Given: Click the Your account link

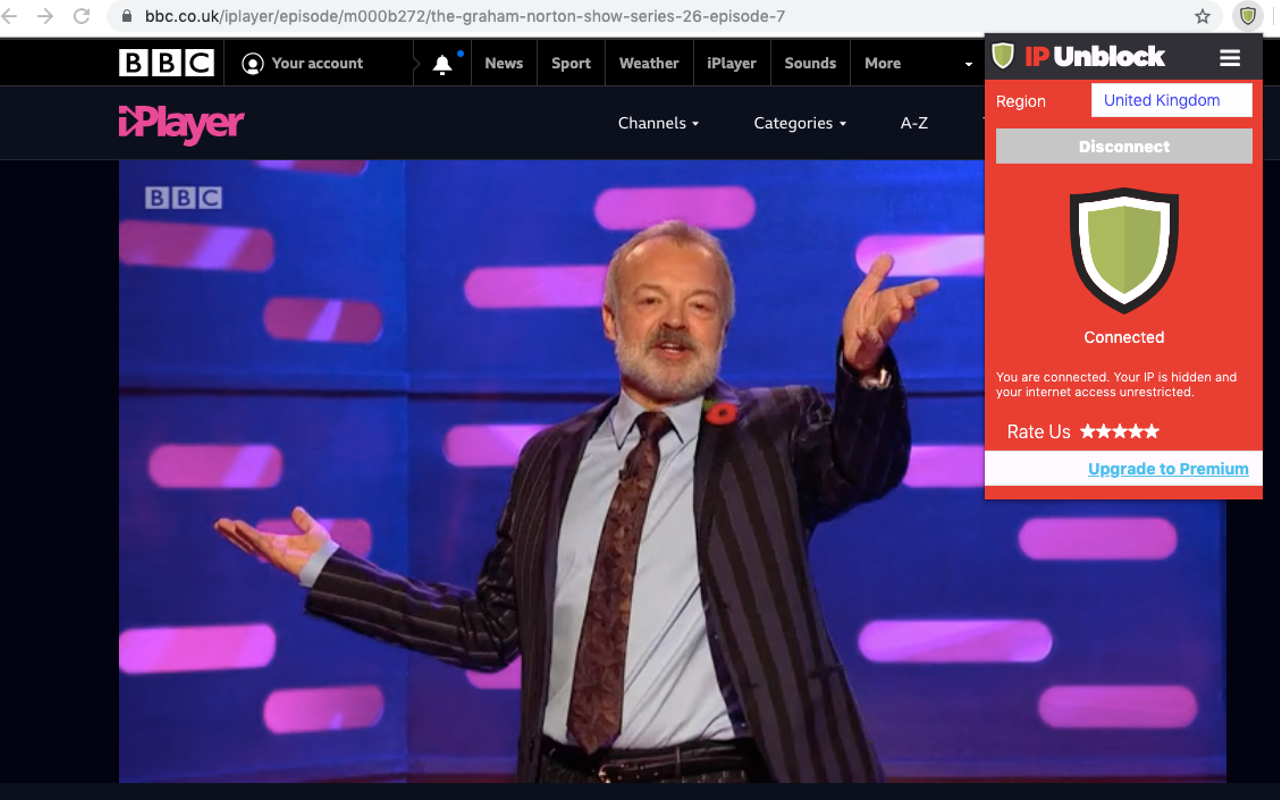Looking at the screenshot, I should point(317,63).
